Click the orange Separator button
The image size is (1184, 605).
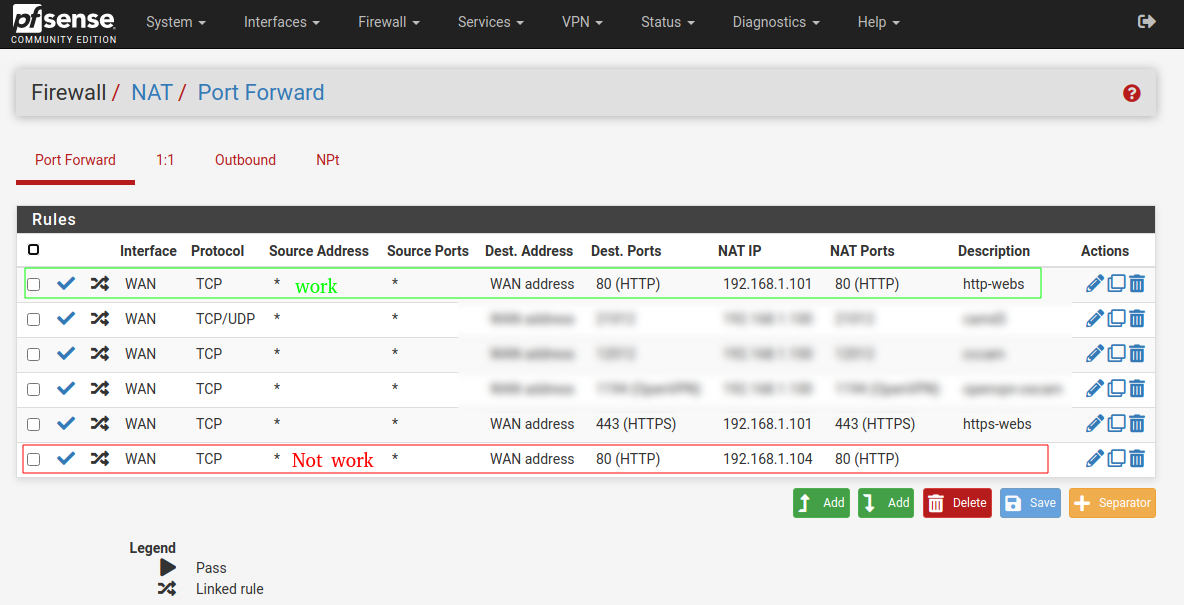tap(1112, 503)
